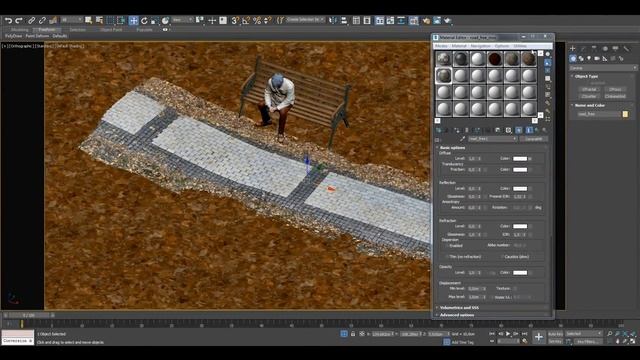
Task: Click the Mirror tool icon
Action: coord(333,20)
